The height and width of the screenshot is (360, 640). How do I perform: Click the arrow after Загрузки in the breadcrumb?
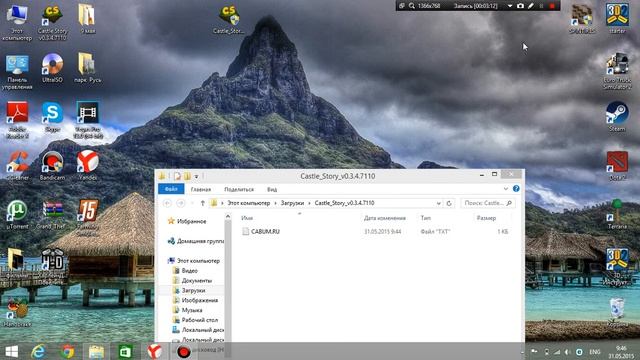[x=309, y=203]
